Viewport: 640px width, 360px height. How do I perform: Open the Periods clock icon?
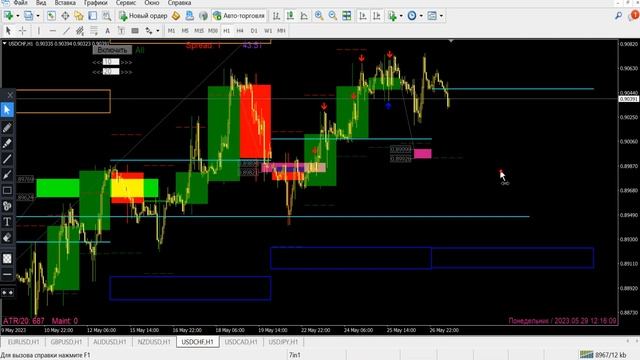tap(412, 16)
